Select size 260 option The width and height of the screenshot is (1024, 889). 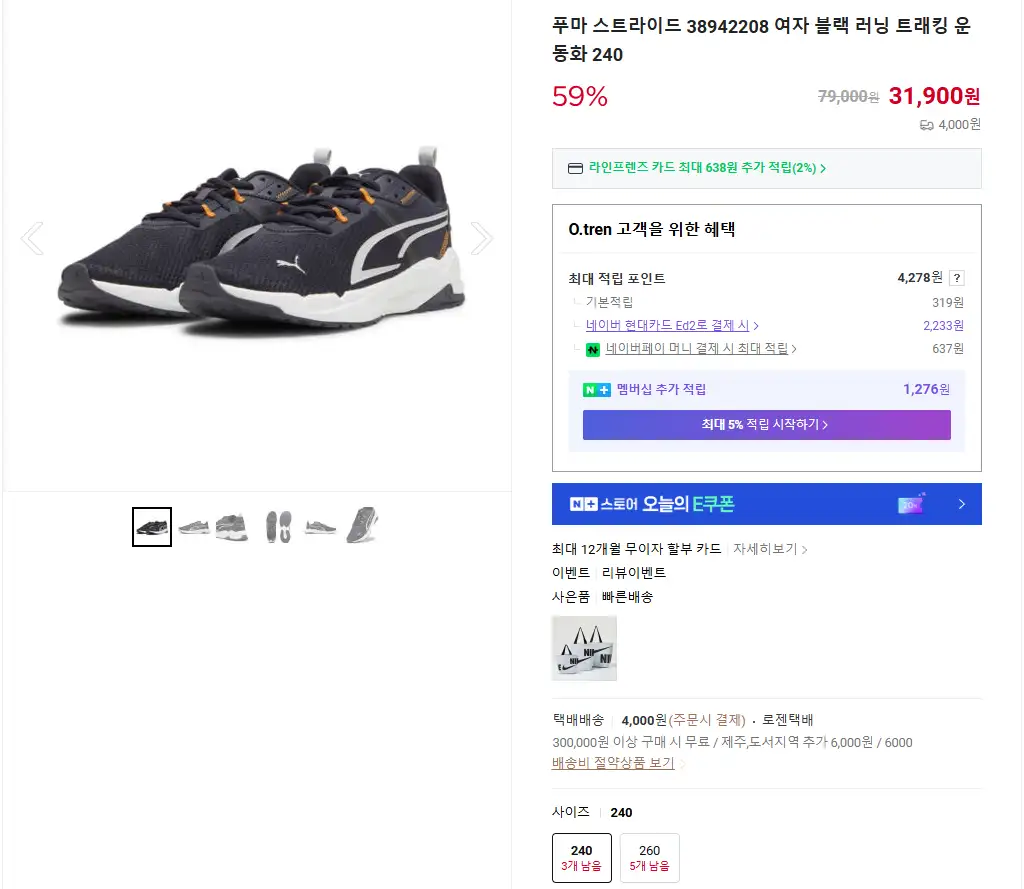click(649, 857)
